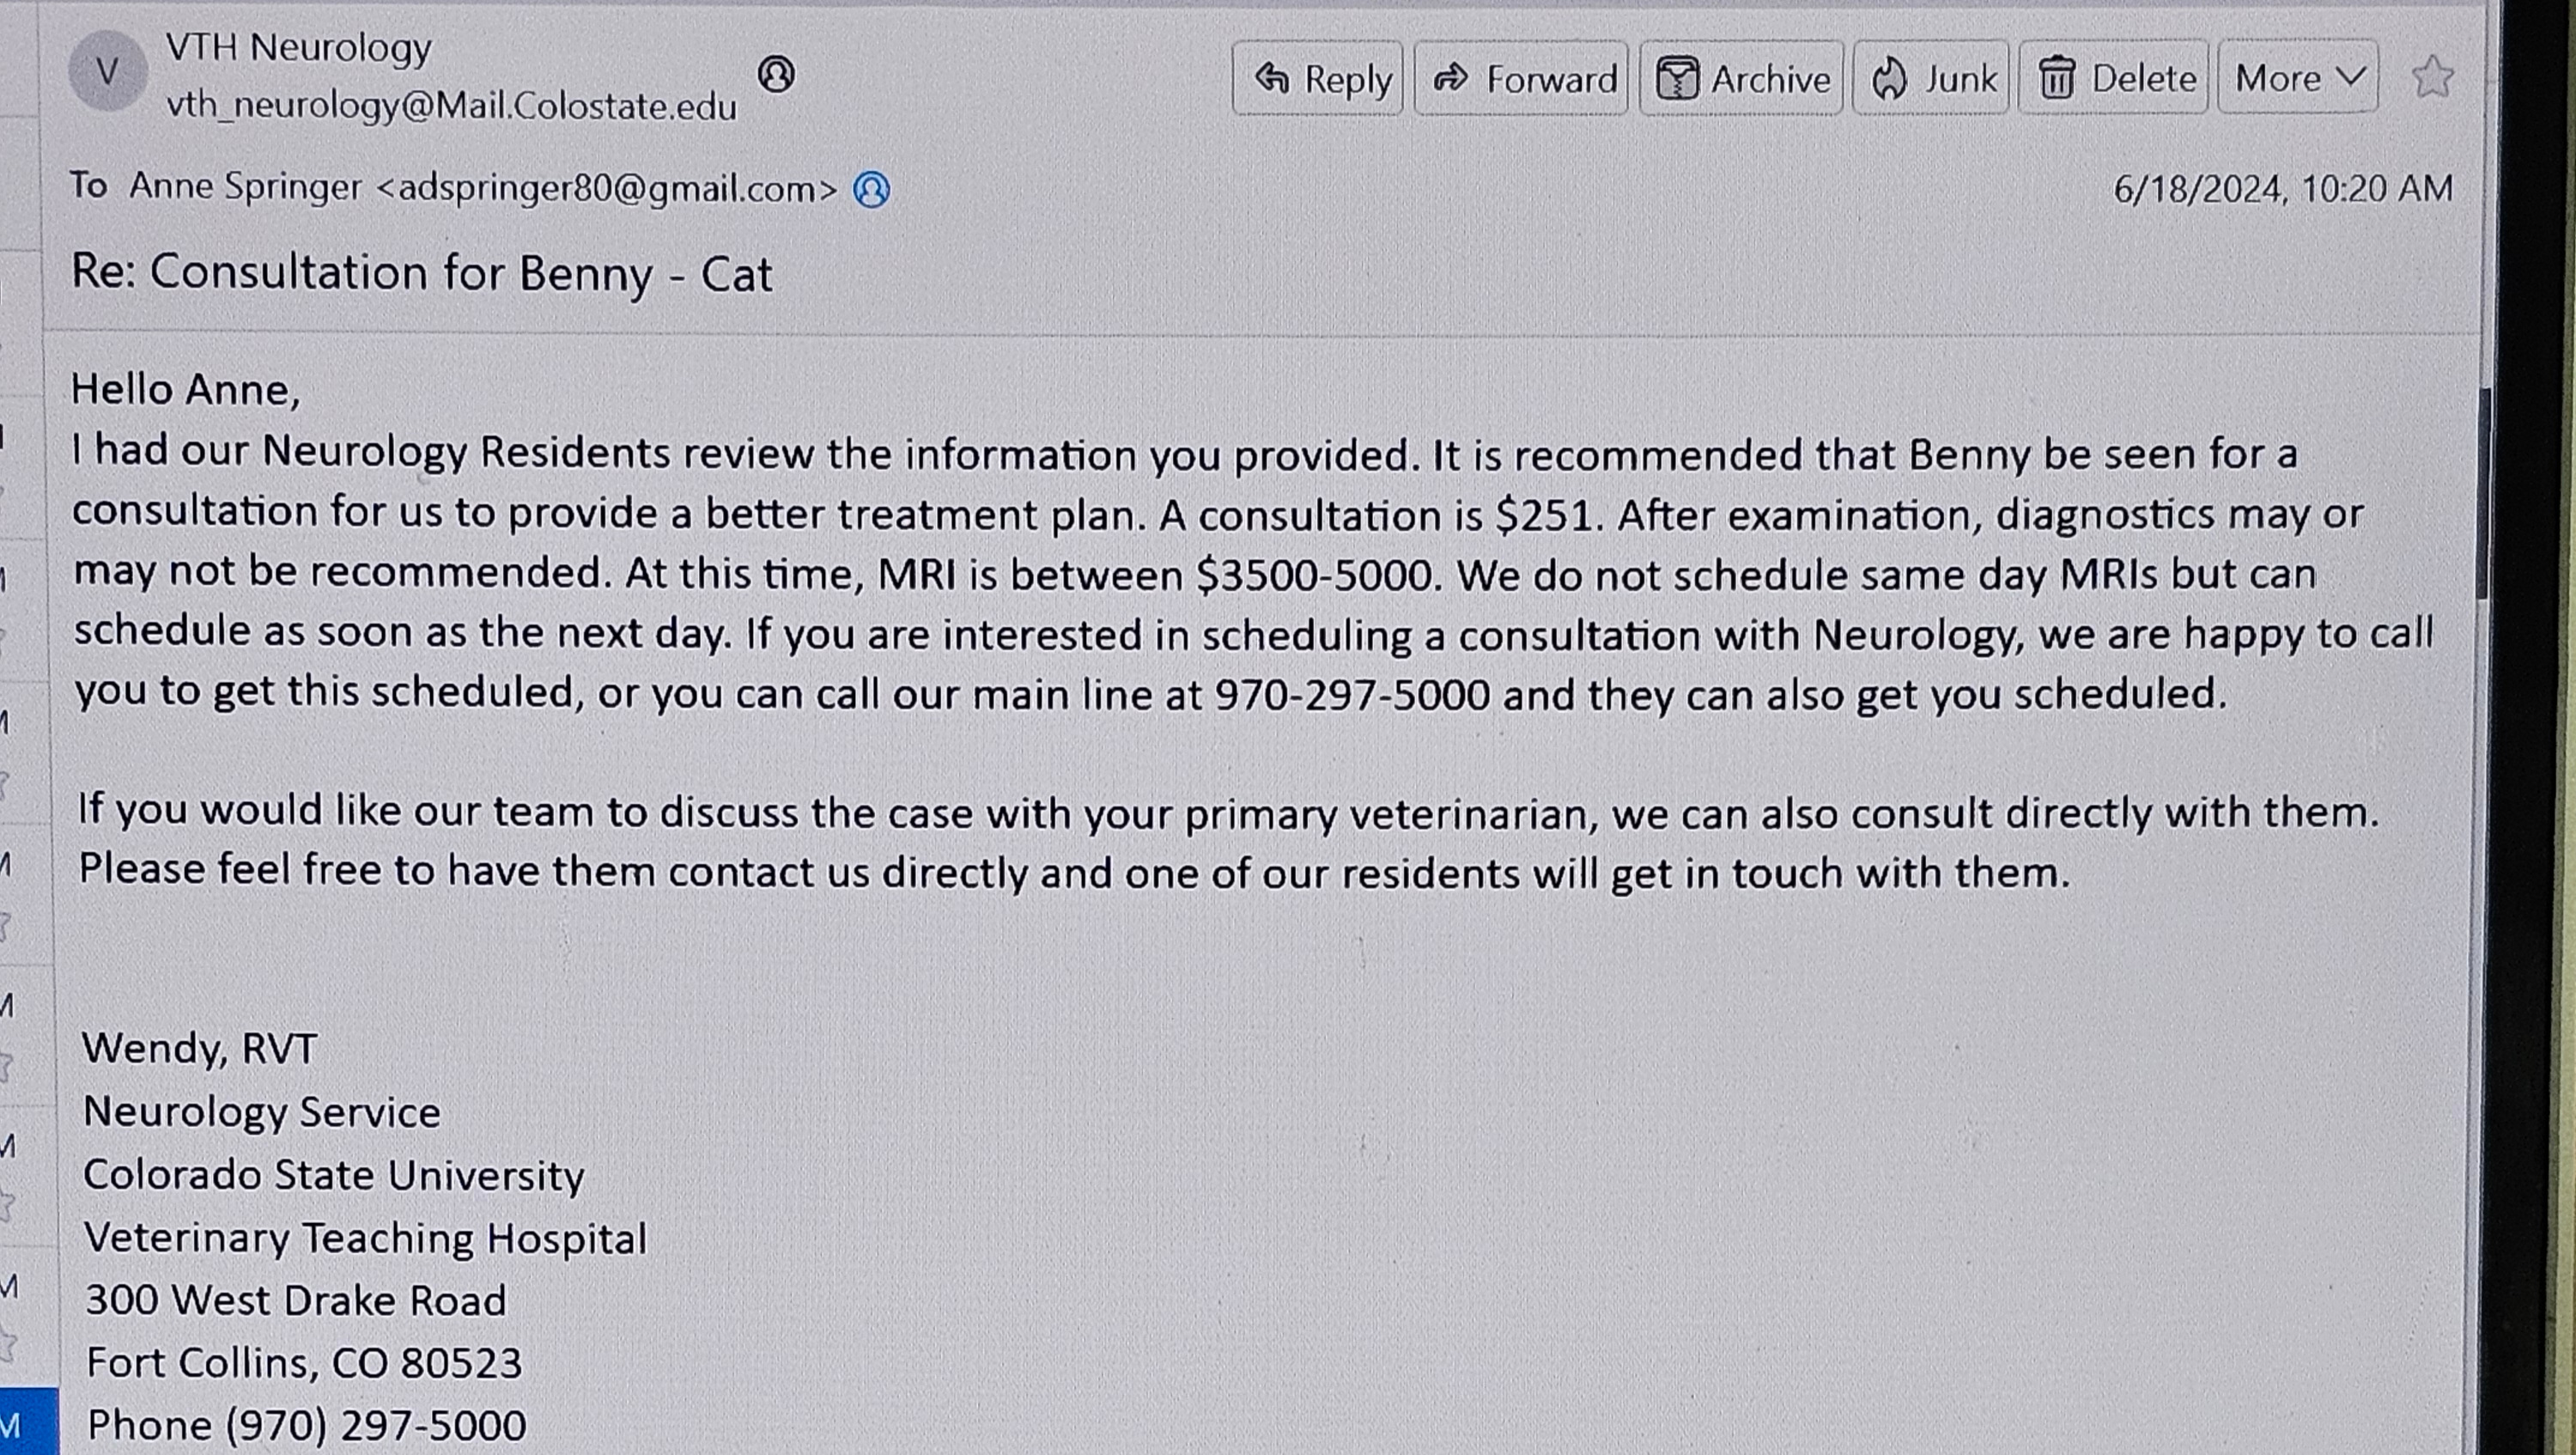This screenshot has height=1455, width=2576.
Task: Click sender address vth_neurology@Mail.Colostate.edu
Action: 451,106
